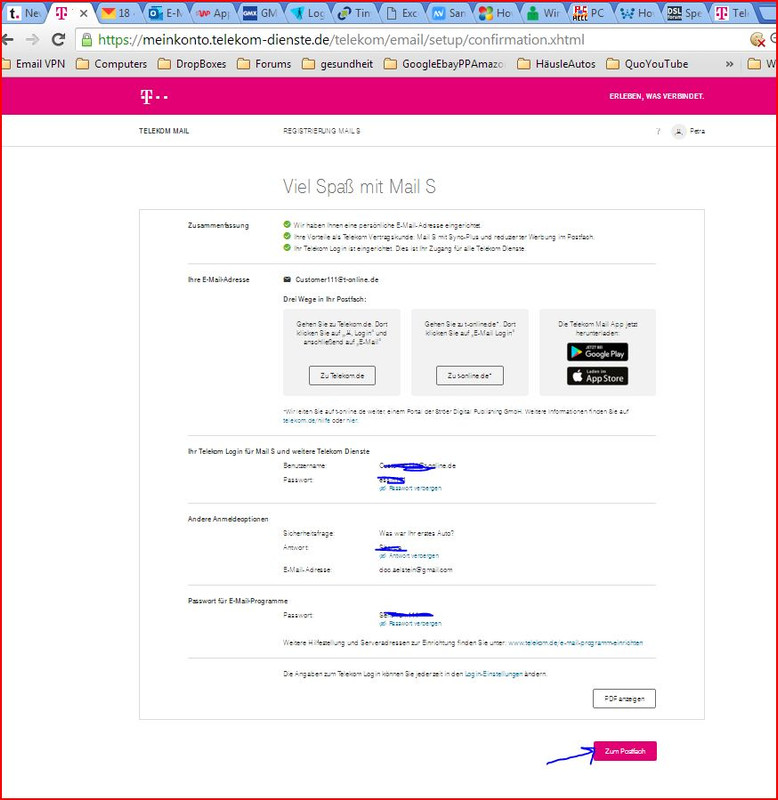Open the telekom.de/hilfe link
Image resolution: width=778 pixels, height=800 pixels.
pyautogui.click(x=305, y=420)
